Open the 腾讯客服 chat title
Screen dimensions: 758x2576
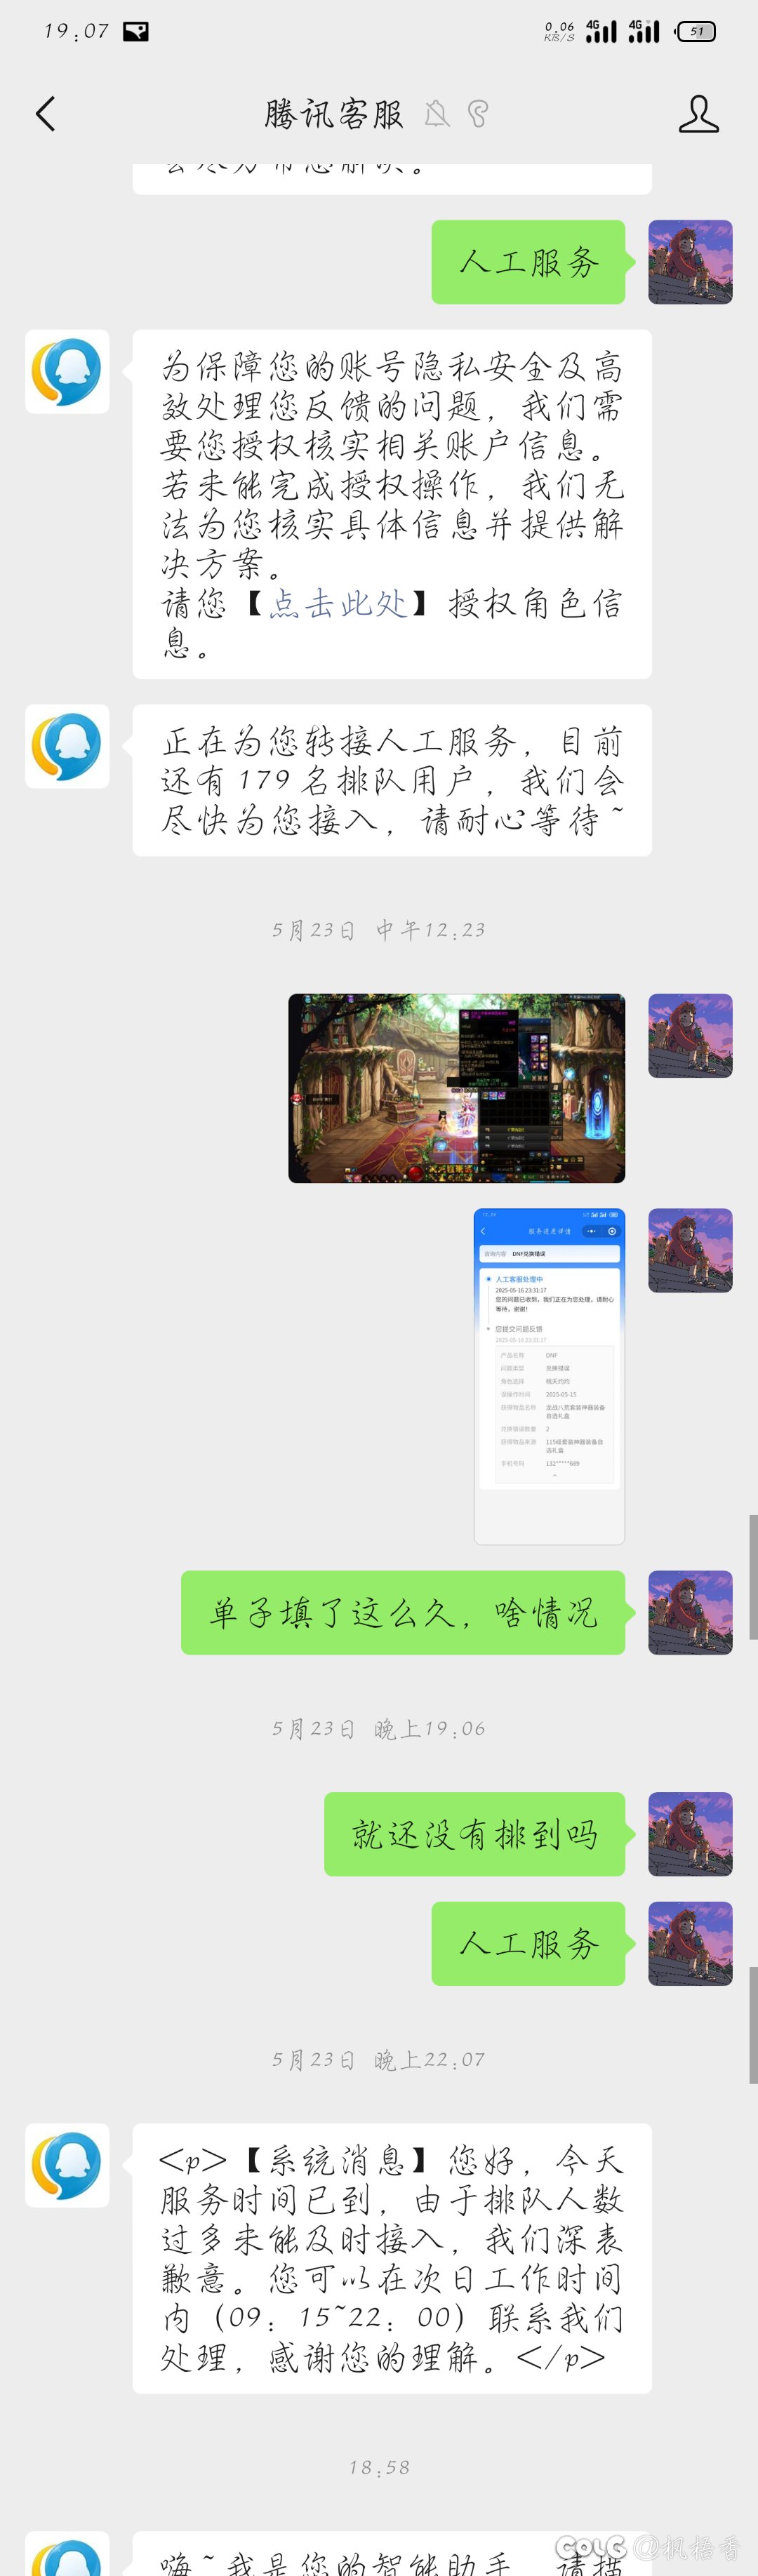tap(334, 114)
